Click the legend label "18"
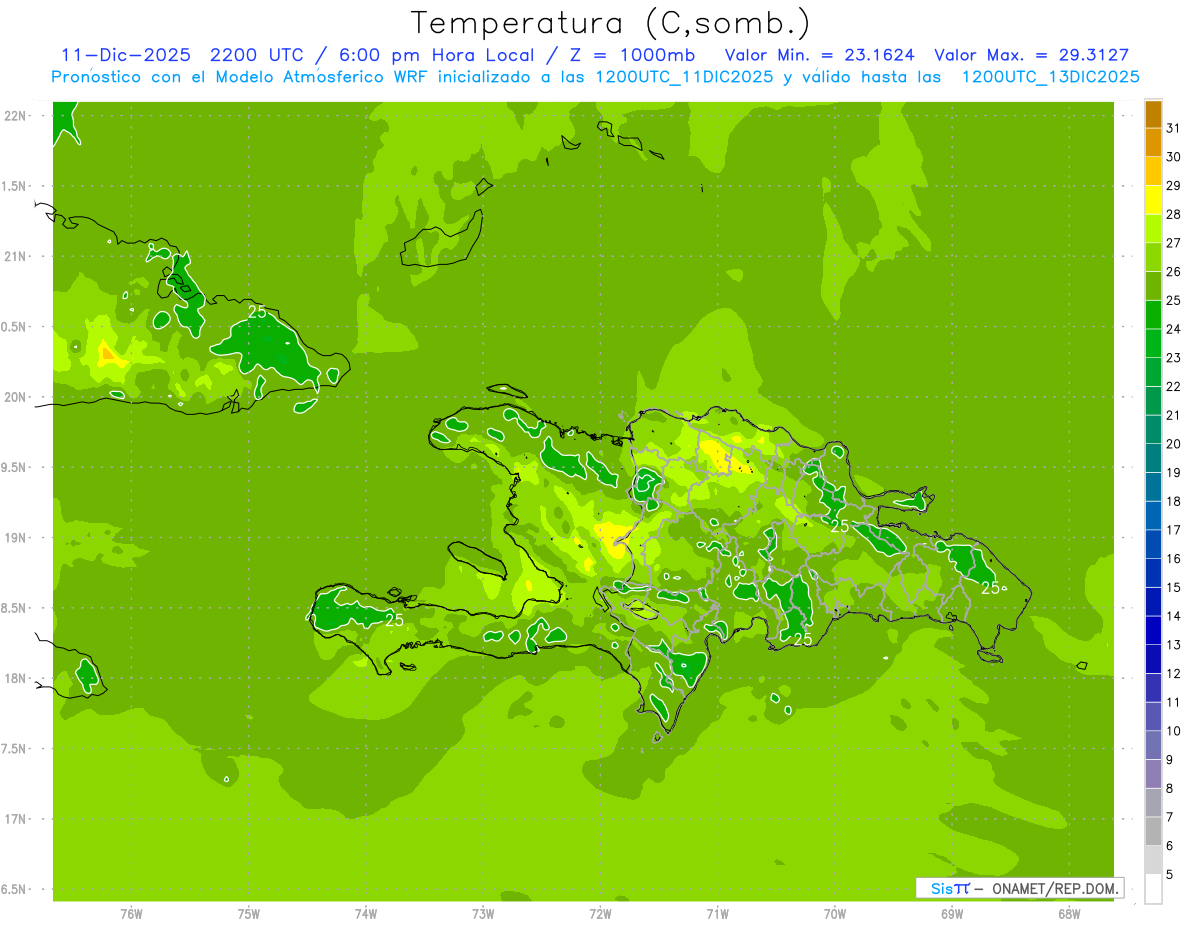 pos(1174,502)
